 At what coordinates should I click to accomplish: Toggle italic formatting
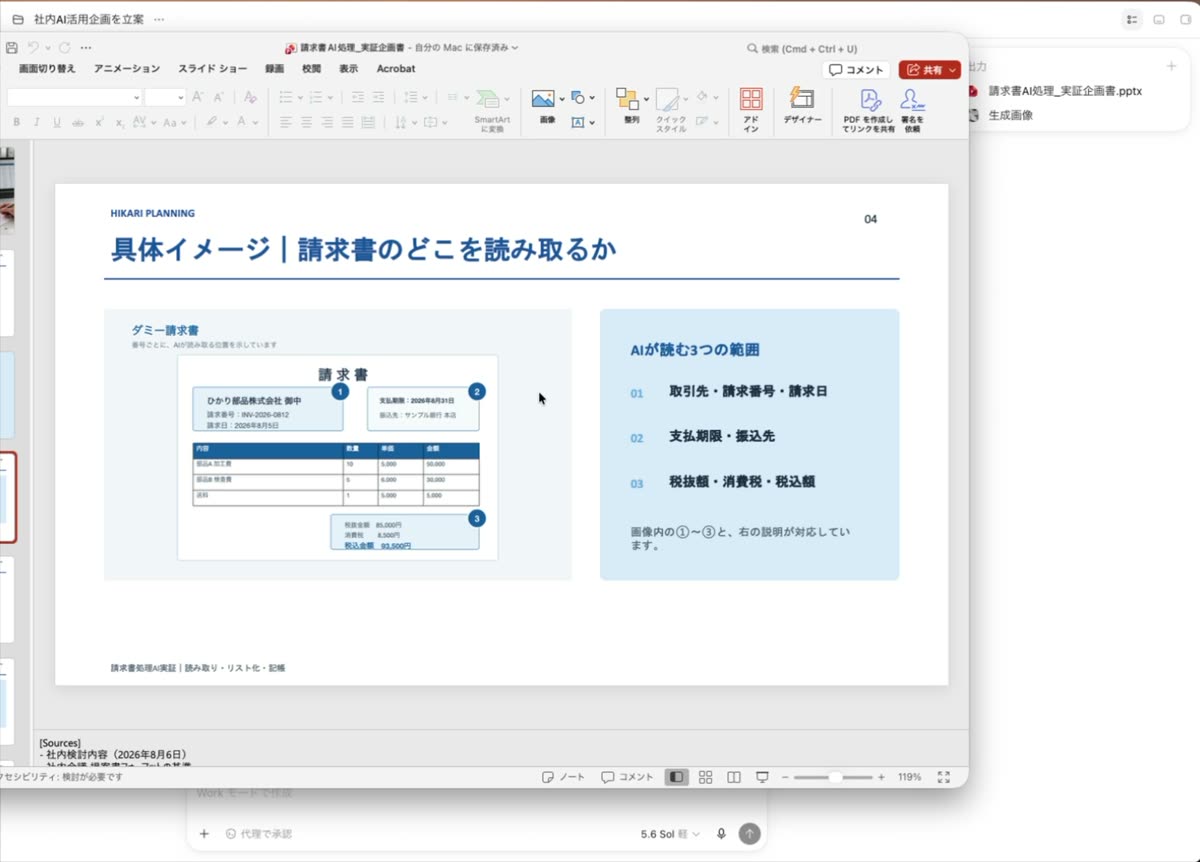pos(36,122)
